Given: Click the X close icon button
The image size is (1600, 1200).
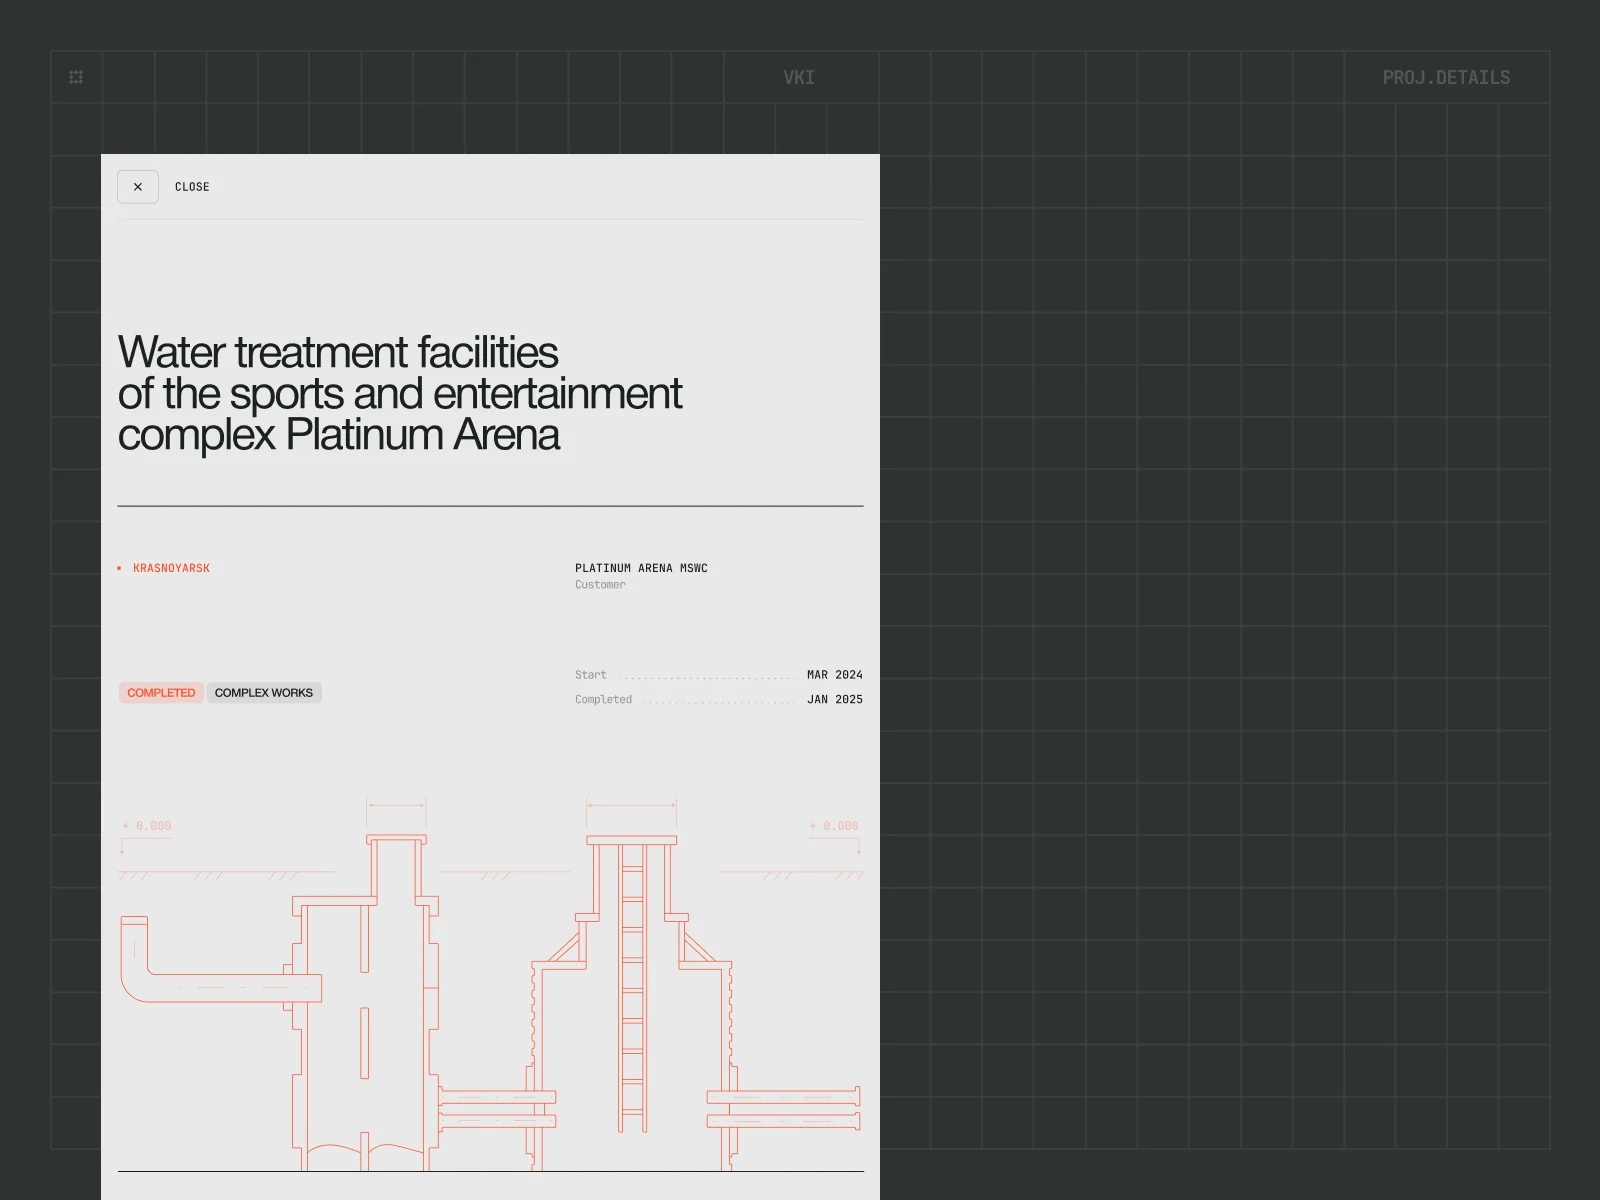Looking at the screenshot, I should 138,187.
